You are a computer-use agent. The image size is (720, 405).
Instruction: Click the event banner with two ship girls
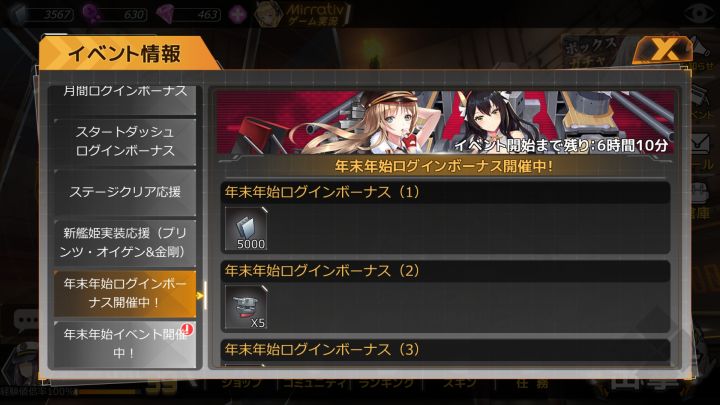444,123
